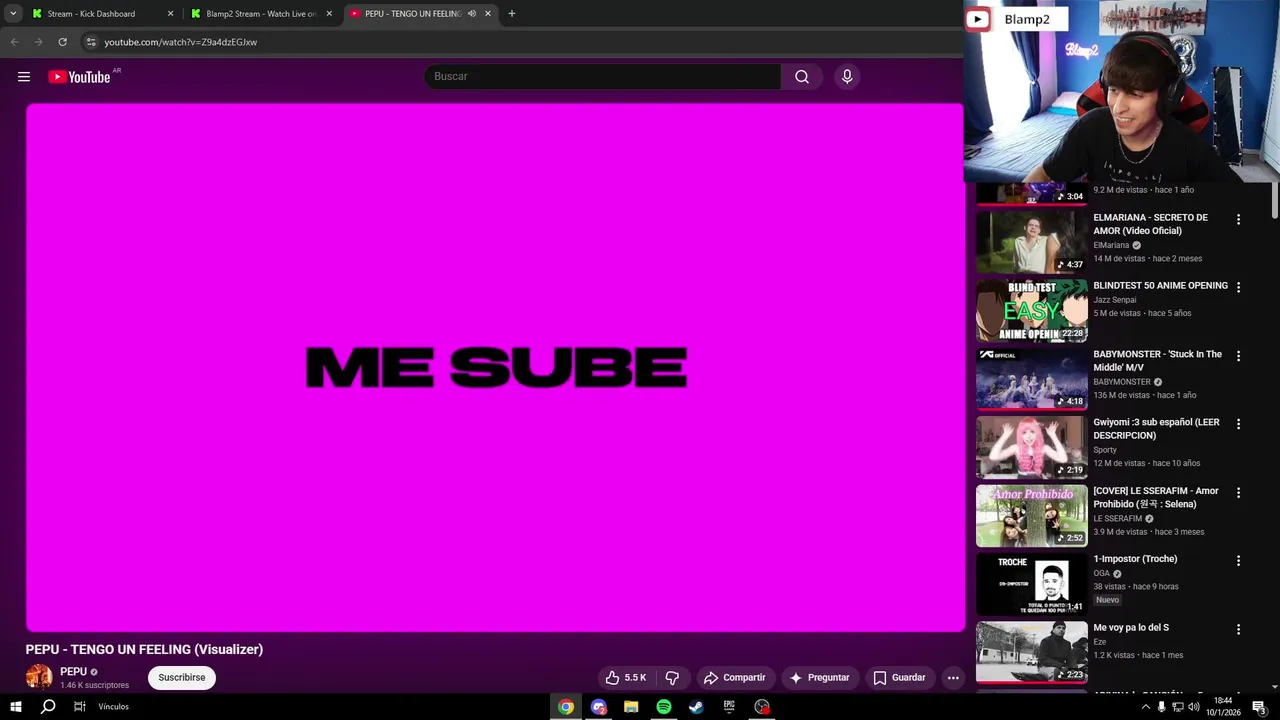The image size is (1280, 720).
Task: Open a new browser tab
Action: pyautogui.click(x=512, y=14)
